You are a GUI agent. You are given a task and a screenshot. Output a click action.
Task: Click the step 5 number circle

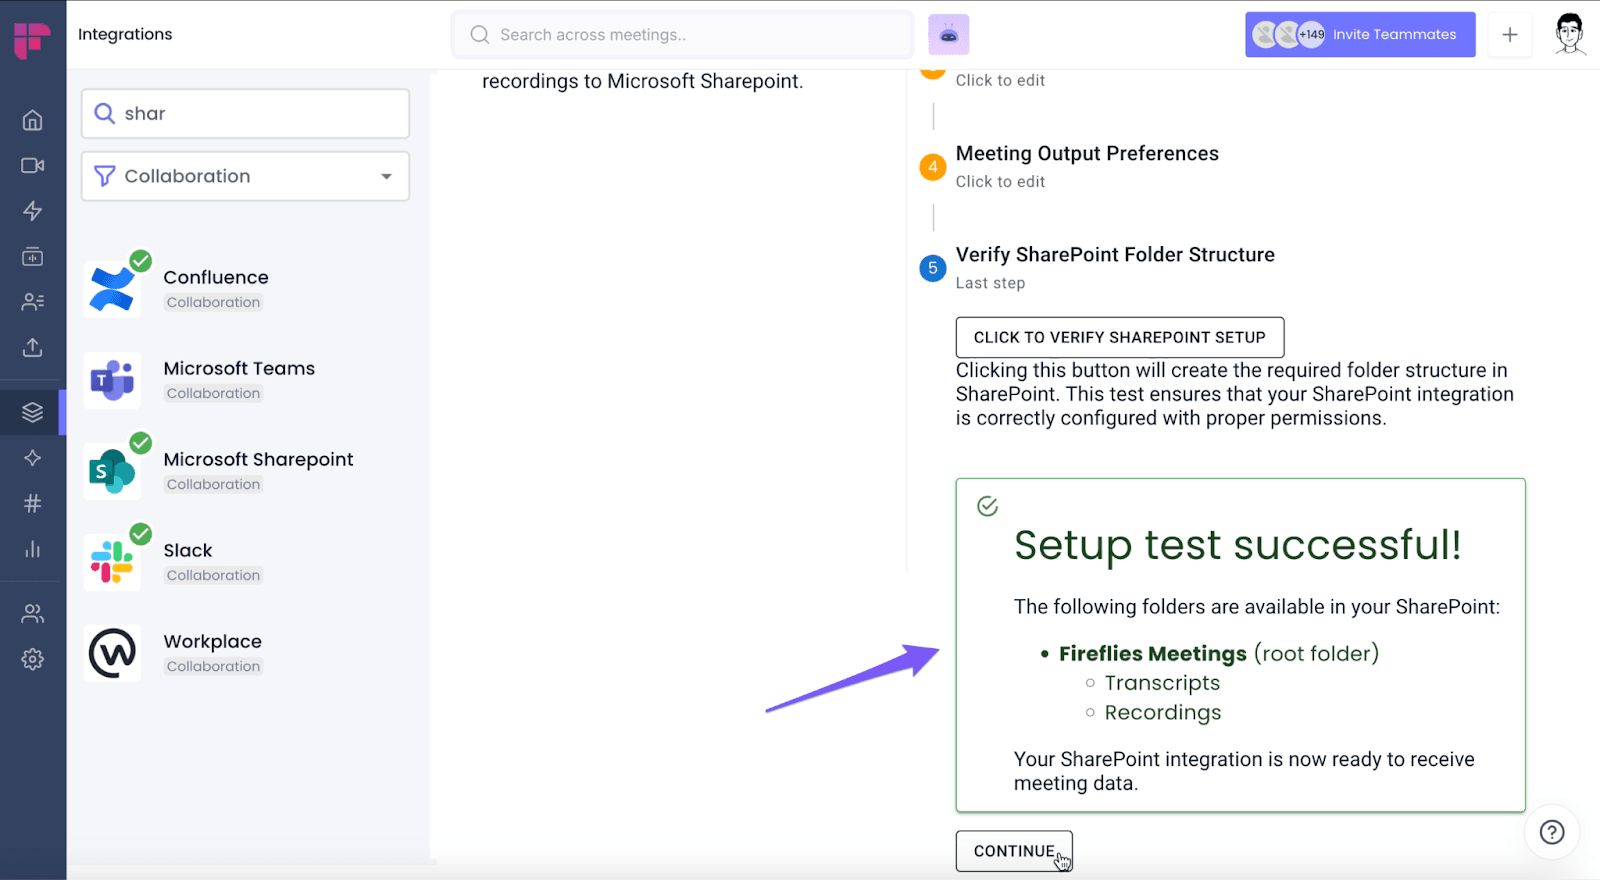click(x=933, y=268)
